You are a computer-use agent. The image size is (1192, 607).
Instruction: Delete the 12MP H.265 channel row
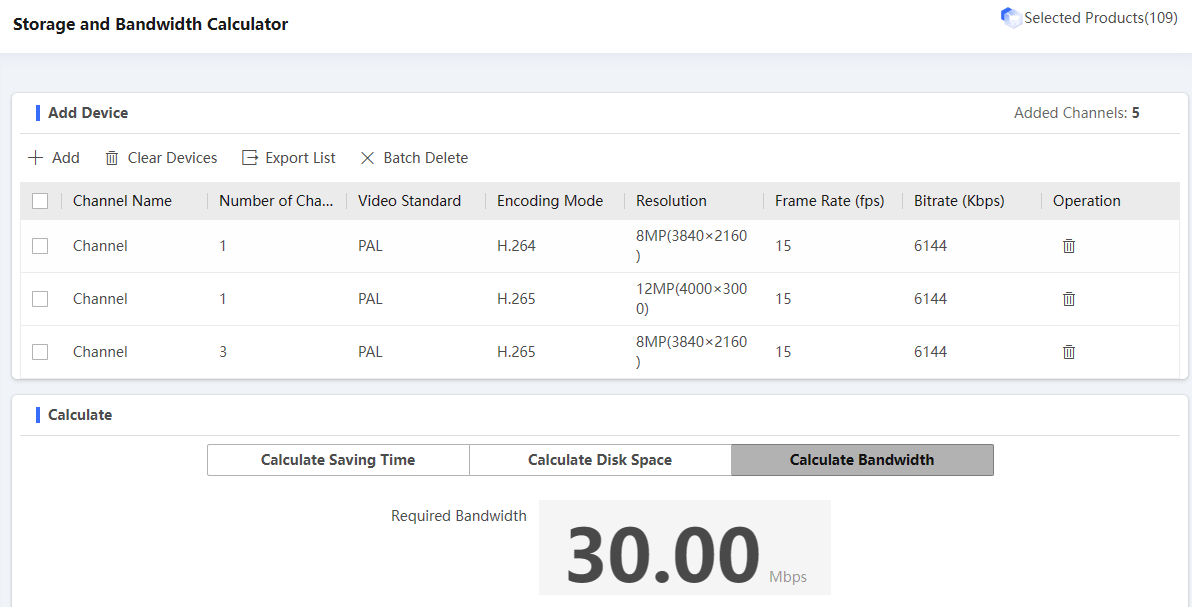click(x=1068, y=298)
